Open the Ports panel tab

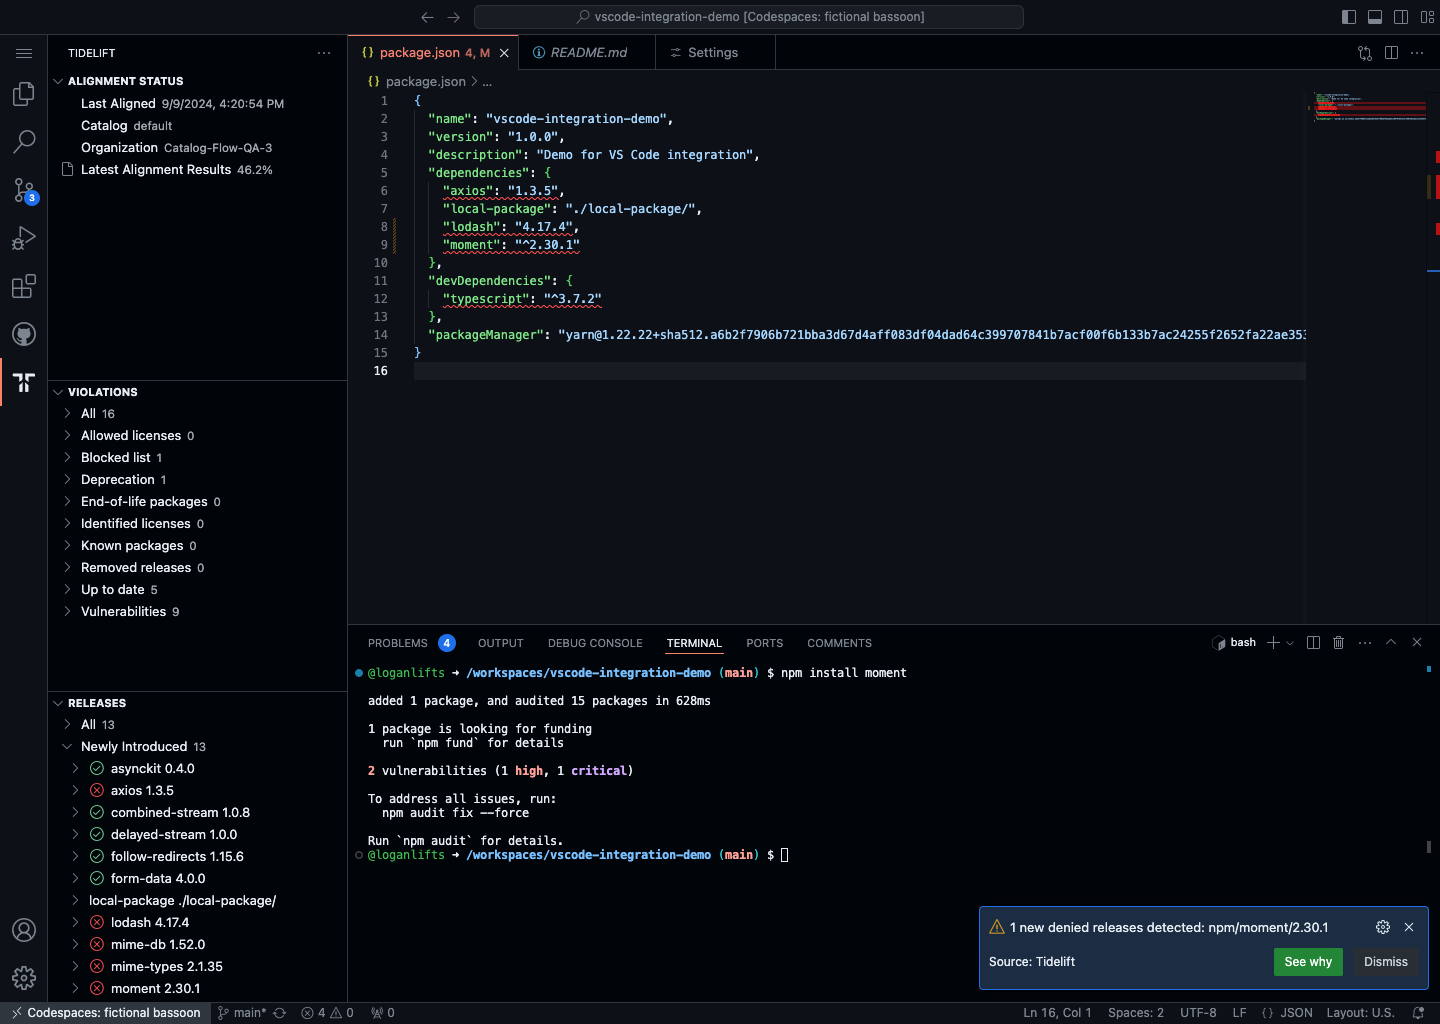[x=765, y=643]
